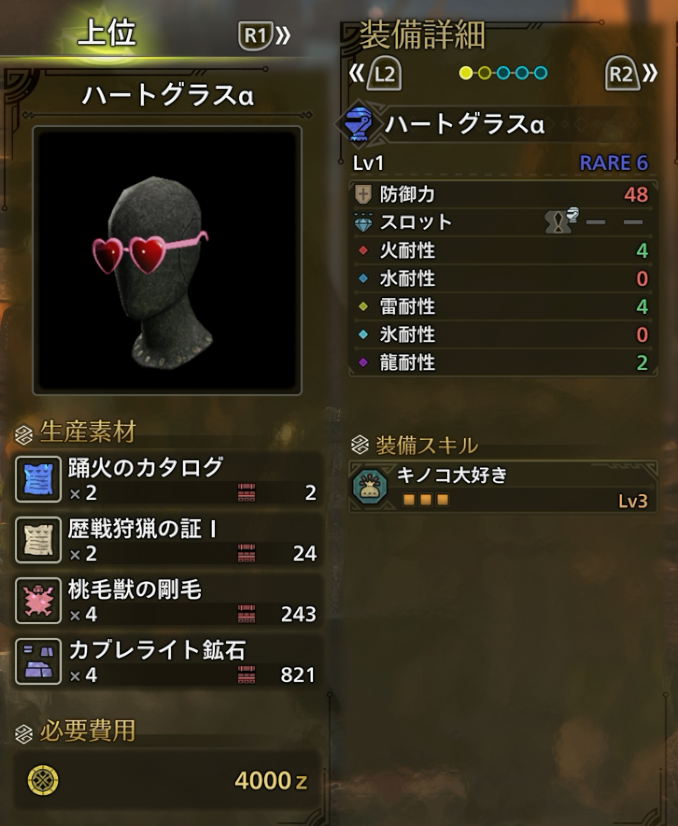Click the blue 踊火のカタログ material icon
This screenshot has width=678, height=826.
[38, 479]
